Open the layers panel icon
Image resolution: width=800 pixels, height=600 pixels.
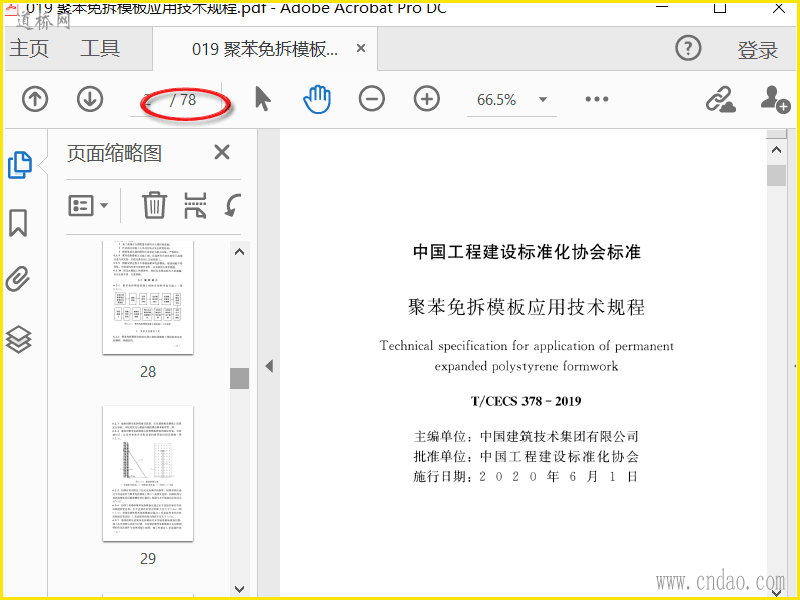point(18,339)
